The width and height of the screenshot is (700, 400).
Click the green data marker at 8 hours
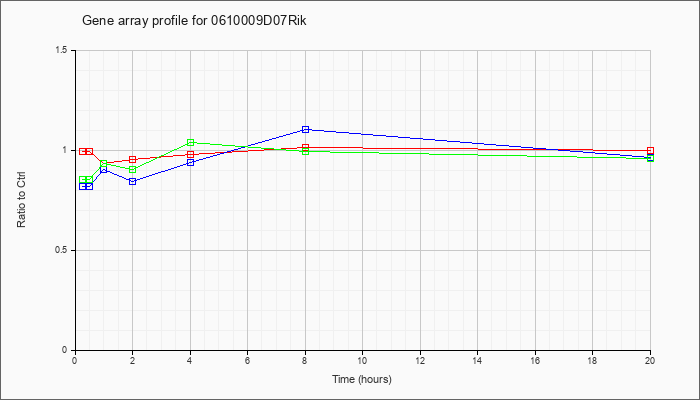[x=305, y=151]
